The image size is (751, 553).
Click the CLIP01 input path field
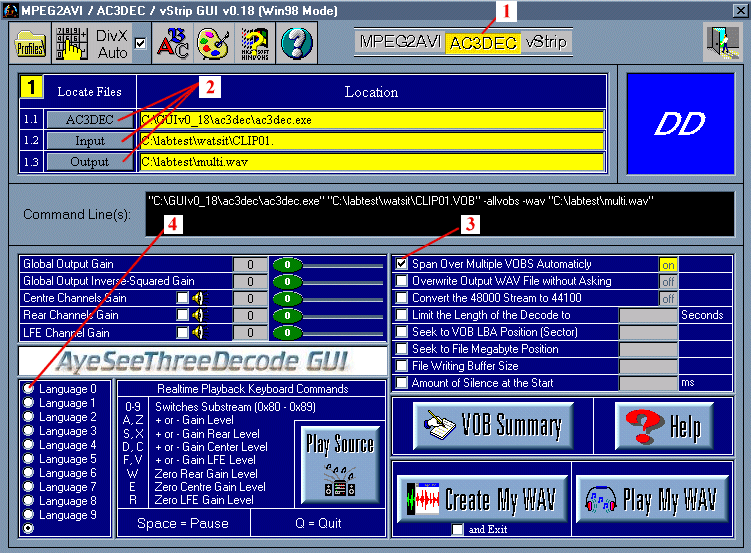(372, 141)
